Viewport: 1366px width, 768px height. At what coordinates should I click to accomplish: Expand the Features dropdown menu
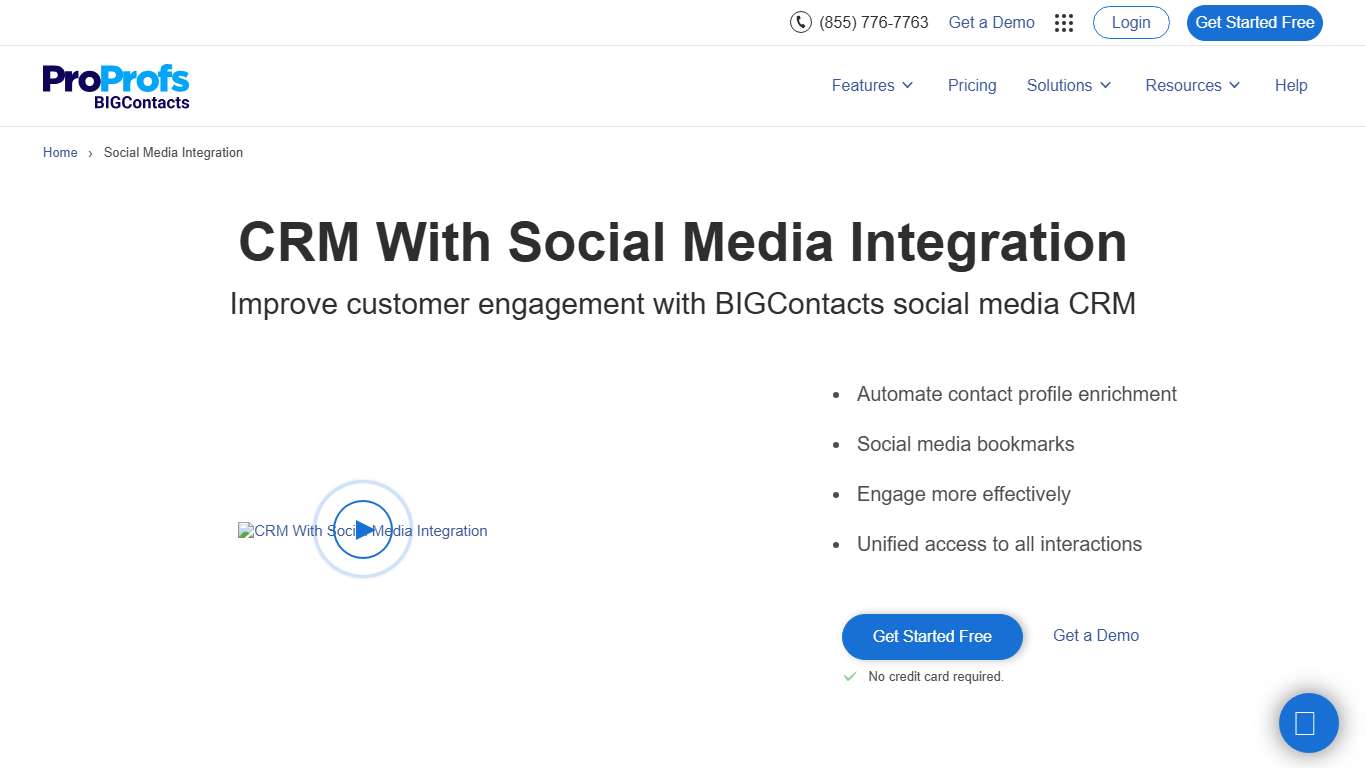point(871,86)
